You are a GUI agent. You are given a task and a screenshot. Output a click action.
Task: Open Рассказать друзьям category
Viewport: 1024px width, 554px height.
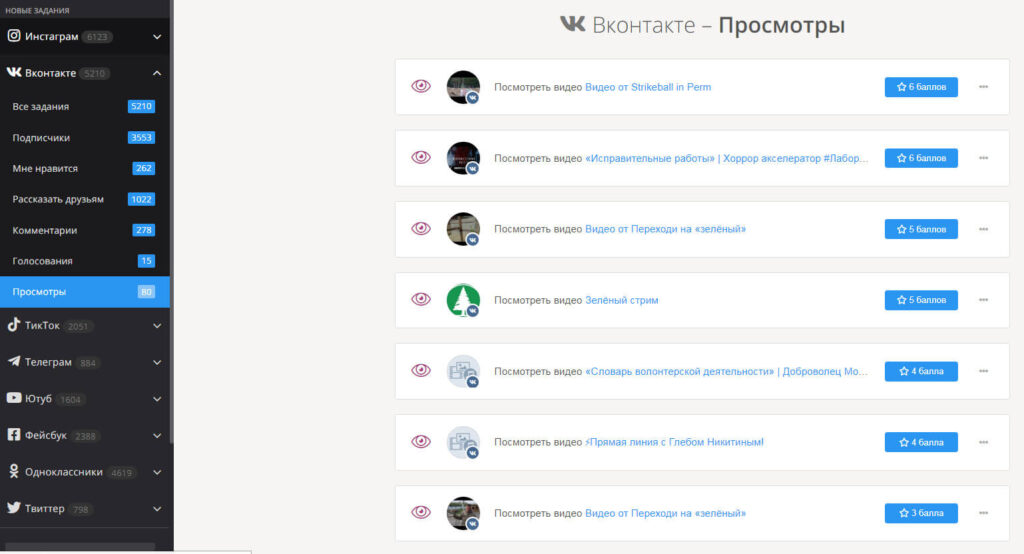pyautogui.click(x=58, y=199)
